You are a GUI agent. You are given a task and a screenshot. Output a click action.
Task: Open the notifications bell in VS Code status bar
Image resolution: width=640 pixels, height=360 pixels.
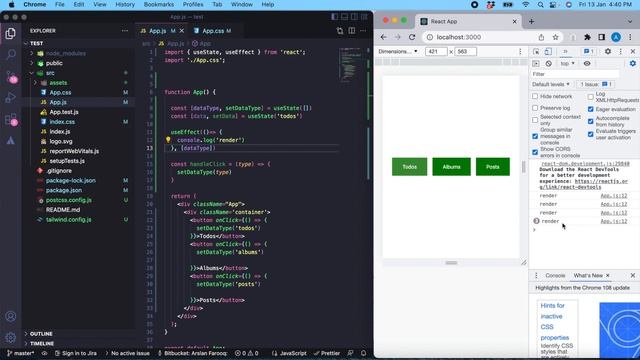pyautogui.click(x=363, y=353)
